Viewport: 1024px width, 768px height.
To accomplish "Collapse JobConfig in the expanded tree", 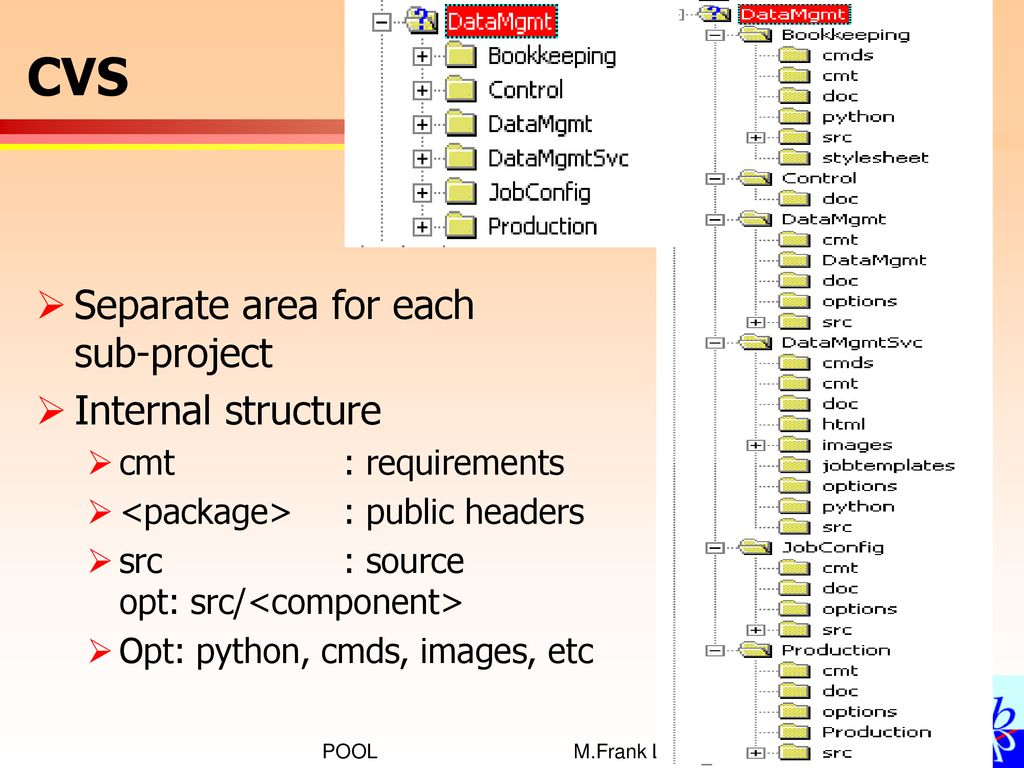I will point(716,548).
